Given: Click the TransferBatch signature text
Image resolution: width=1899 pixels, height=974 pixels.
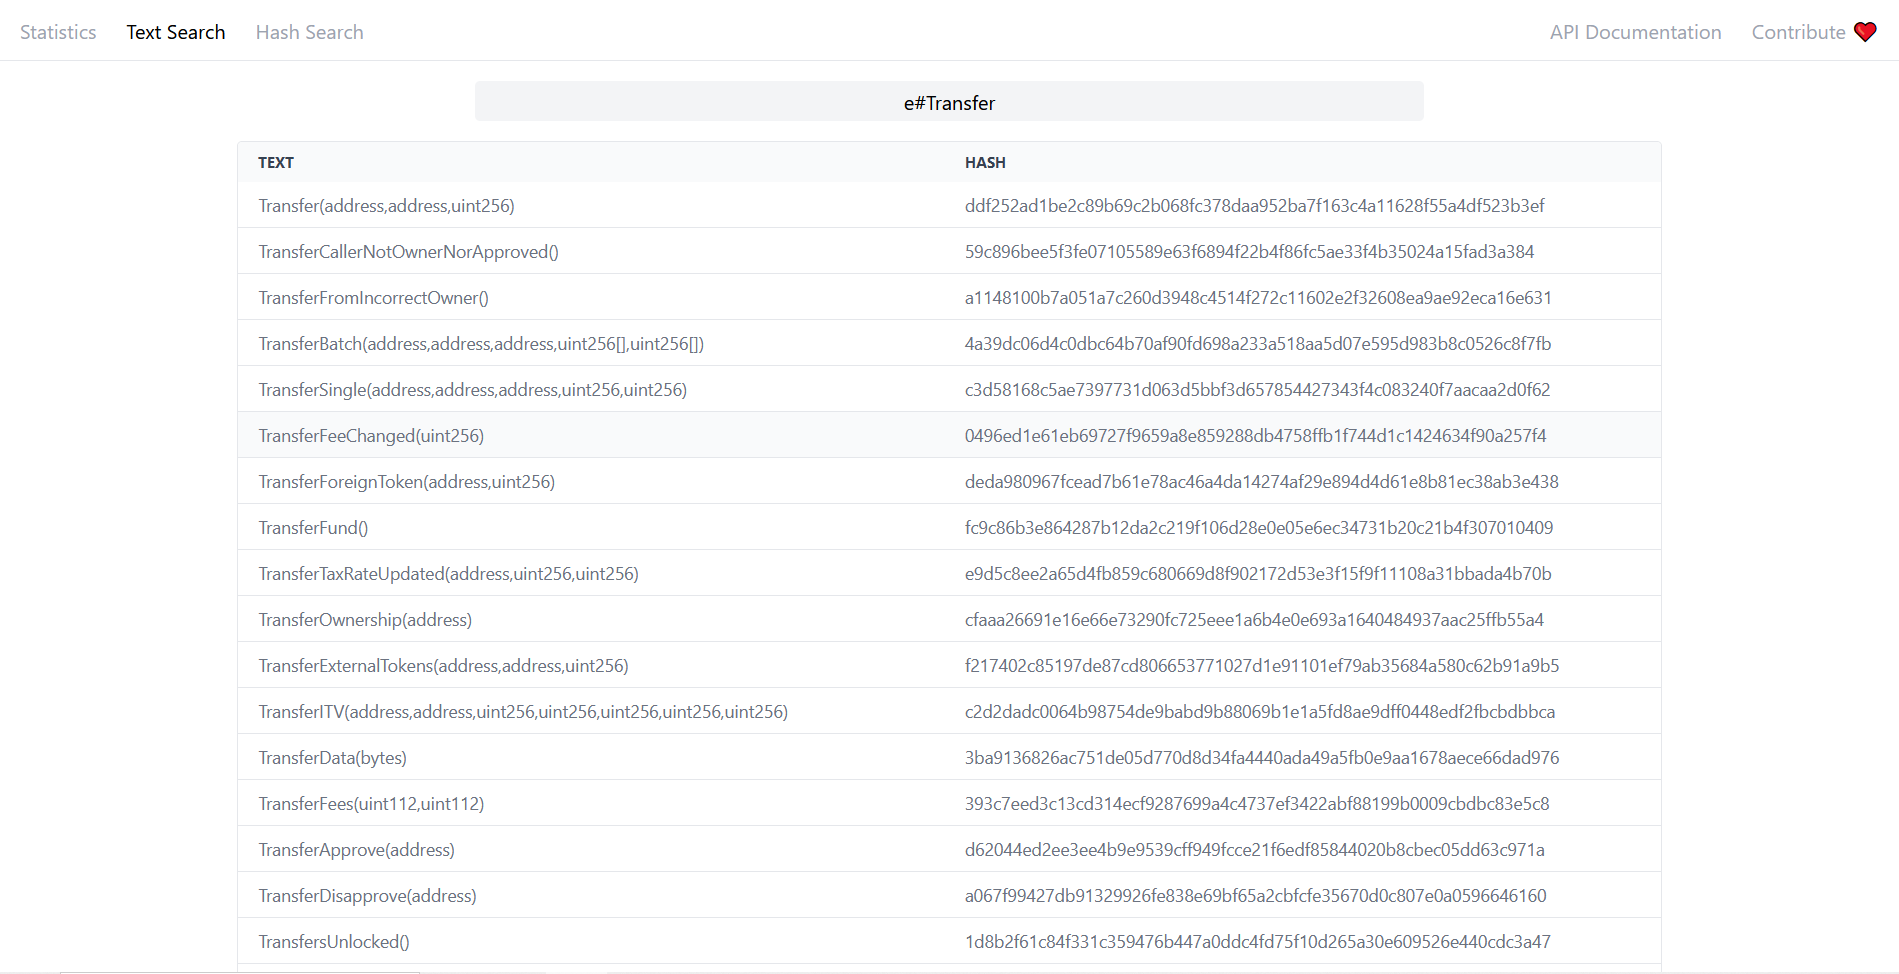Looking at the screenshot, I should coord(481,344).
